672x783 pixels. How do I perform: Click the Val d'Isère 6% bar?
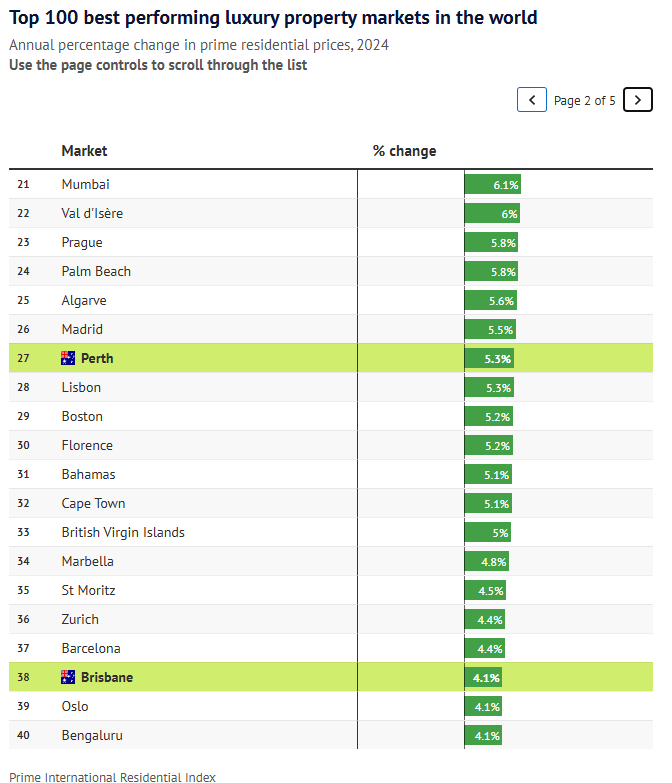[492, 214]
